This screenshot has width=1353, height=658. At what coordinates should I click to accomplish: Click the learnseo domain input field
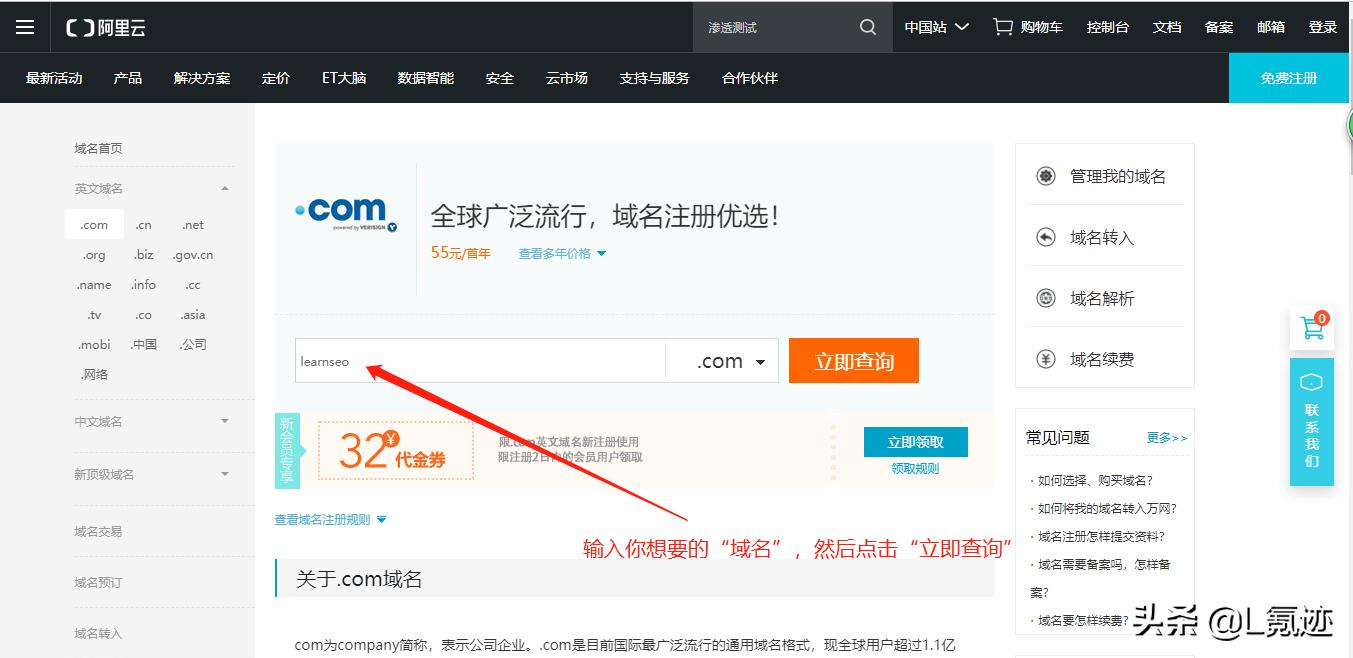pyautogui.click(x=480, y=360)
